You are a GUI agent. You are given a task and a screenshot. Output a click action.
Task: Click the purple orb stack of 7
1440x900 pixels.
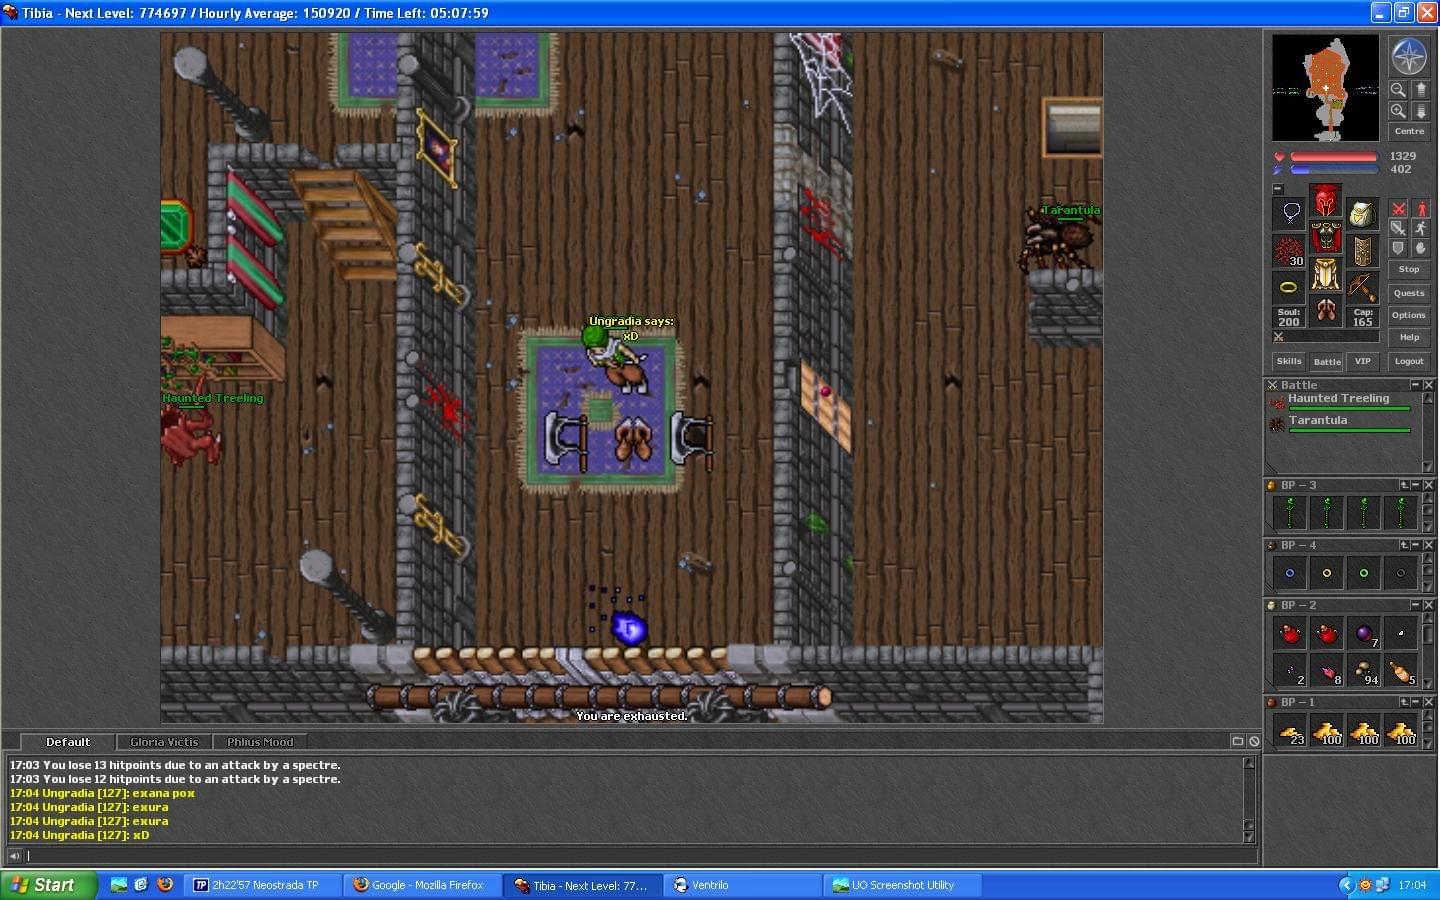(x=1364, y=633)
